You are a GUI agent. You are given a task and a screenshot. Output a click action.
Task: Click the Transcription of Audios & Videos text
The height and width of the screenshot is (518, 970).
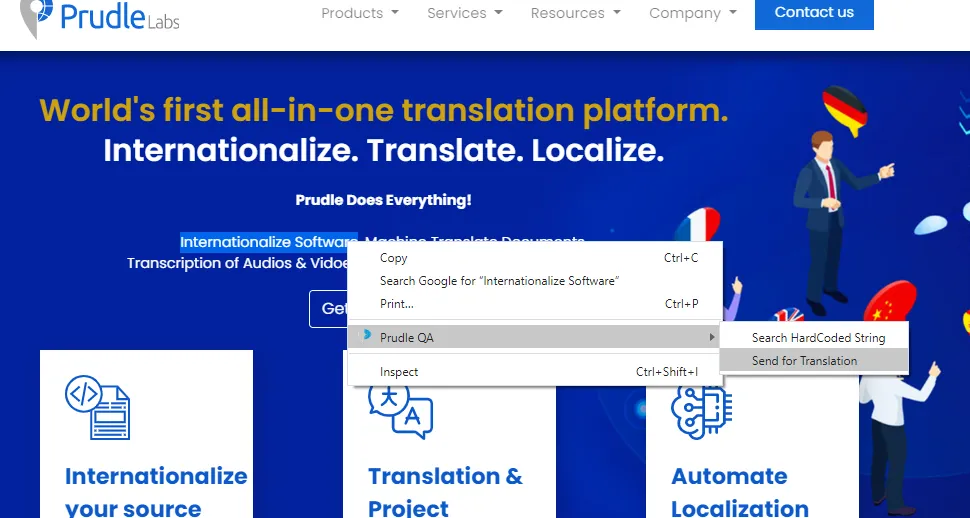(238, 263)
